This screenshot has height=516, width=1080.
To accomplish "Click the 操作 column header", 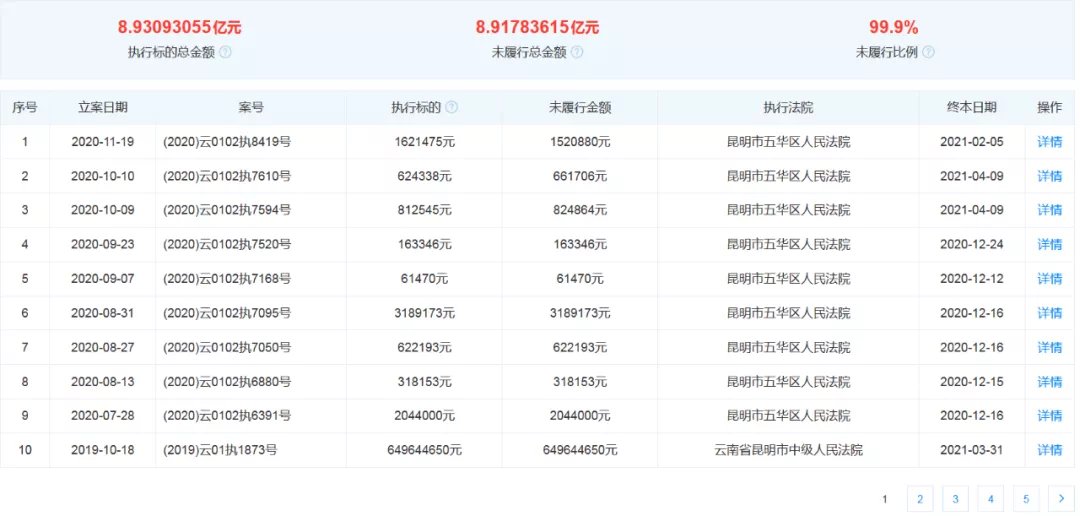I will pos(1050,107).
